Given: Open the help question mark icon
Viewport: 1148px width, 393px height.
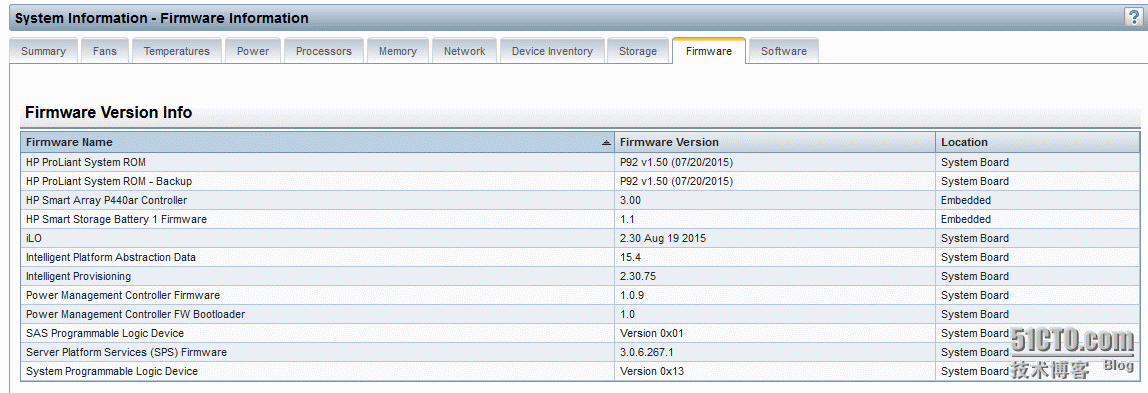Looking at the screenshot, I should [x=1133, y=18].
